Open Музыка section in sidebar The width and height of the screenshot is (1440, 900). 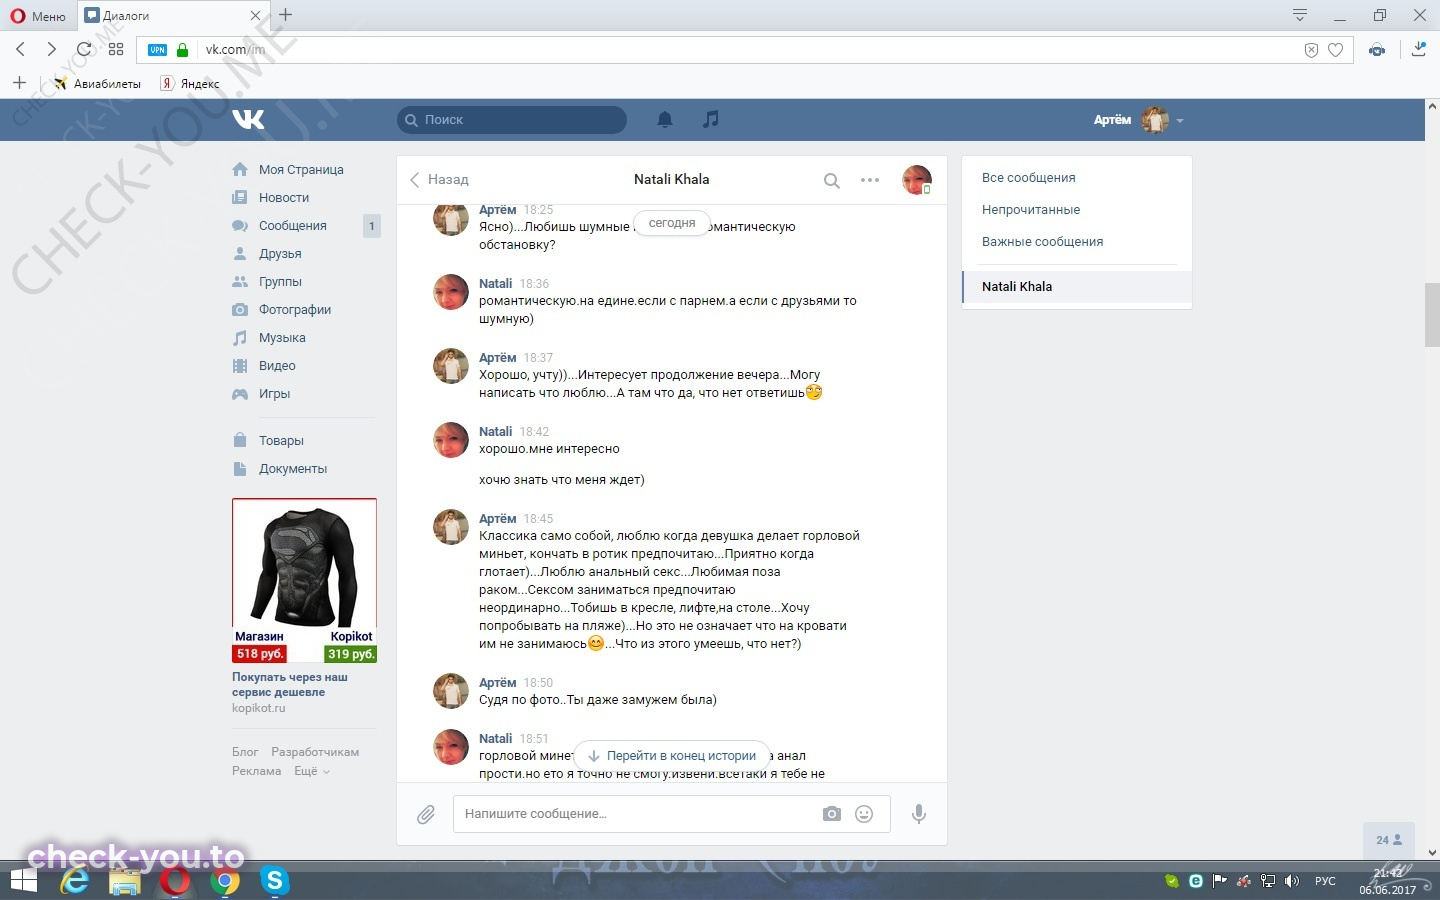[x=282, y=338]
